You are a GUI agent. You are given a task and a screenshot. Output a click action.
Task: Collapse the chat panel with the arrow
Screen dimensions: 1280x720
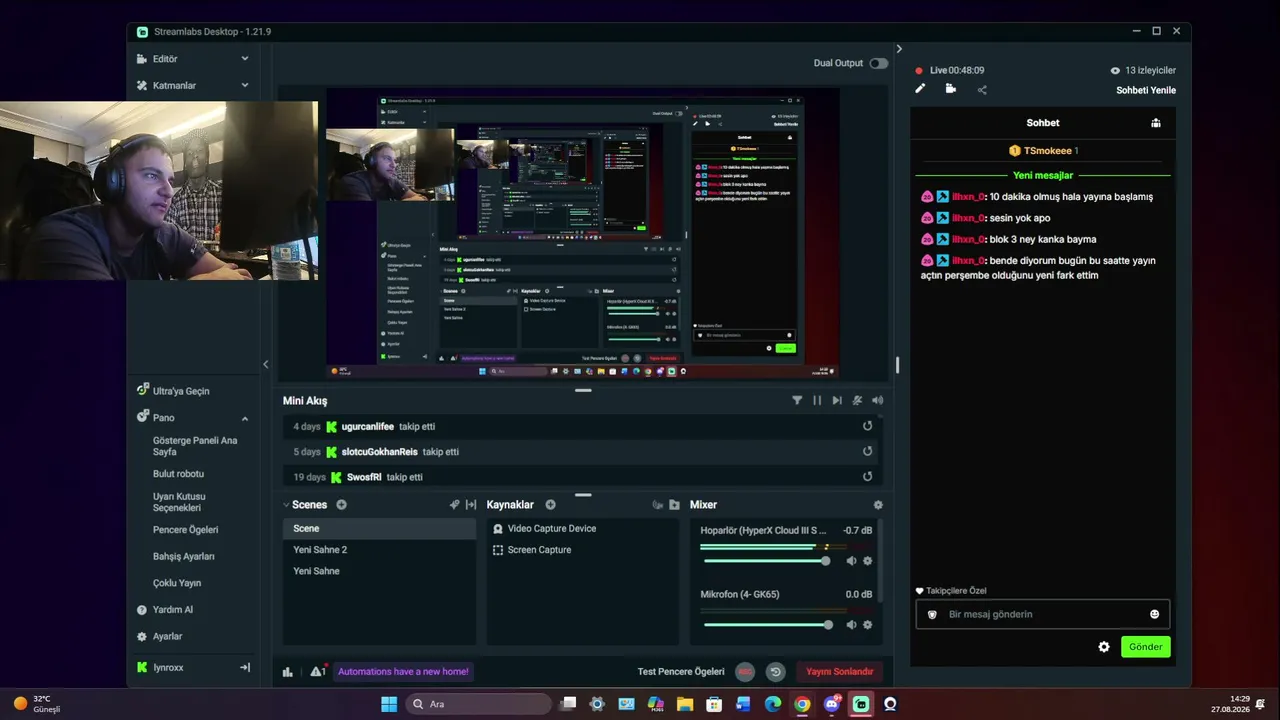tap(899, 49)
